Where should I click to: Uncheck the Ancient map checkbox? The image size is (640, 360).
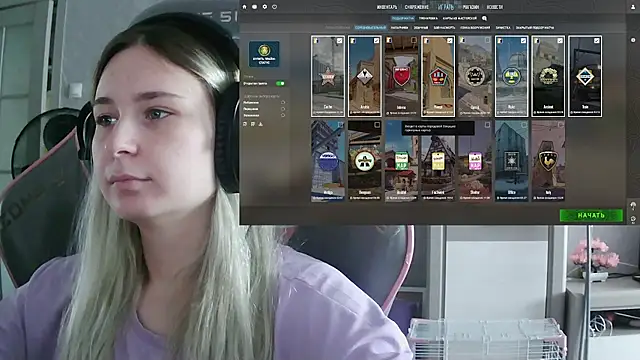coord(560,41)
